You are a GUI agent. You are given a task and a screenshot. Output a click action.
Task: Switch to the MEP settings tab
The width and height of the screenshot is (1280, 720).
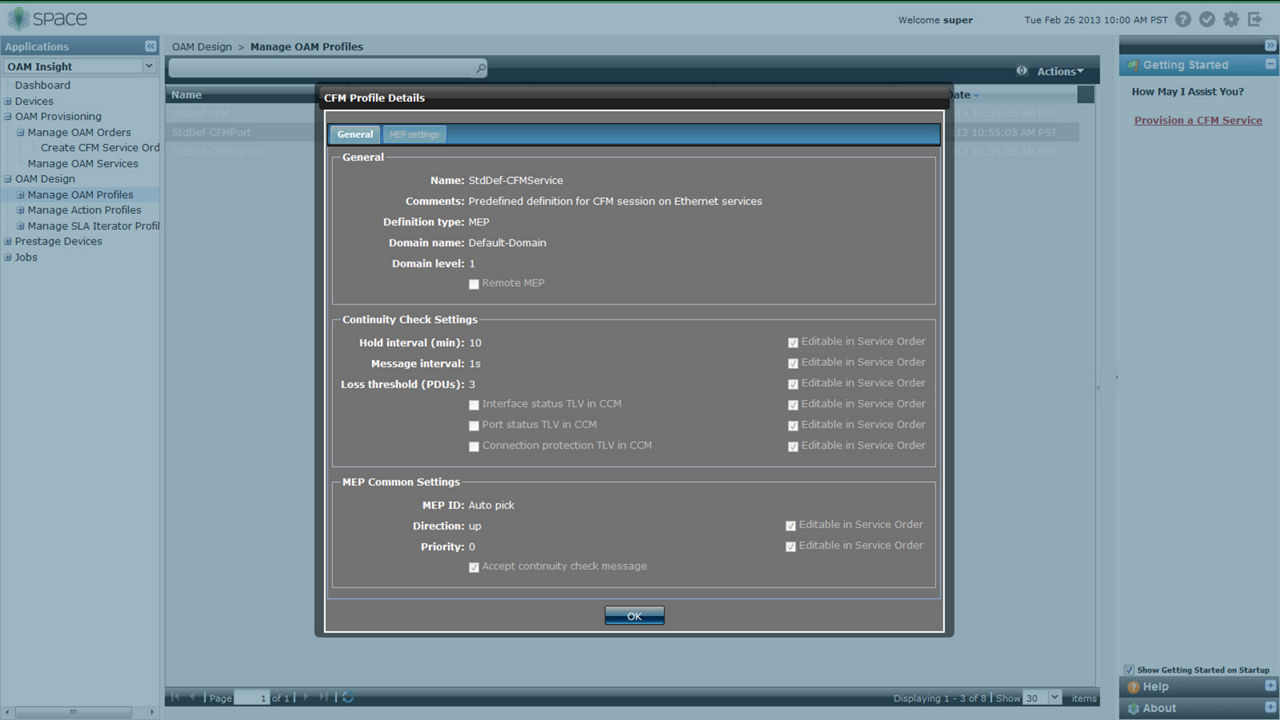[x=414, y=134]
